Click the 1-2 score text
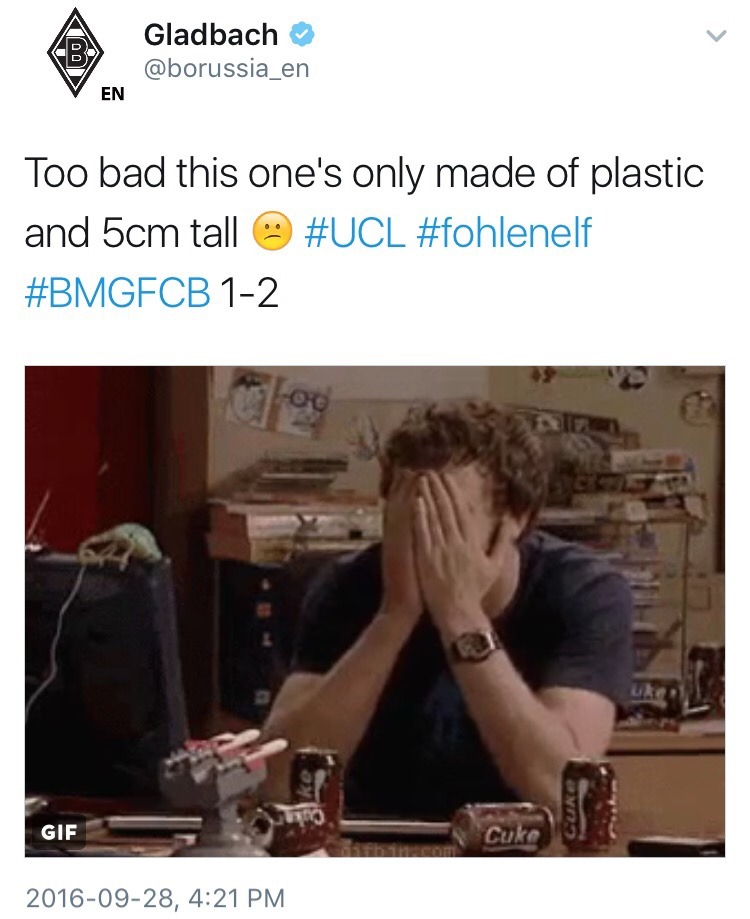 point(248,292)
